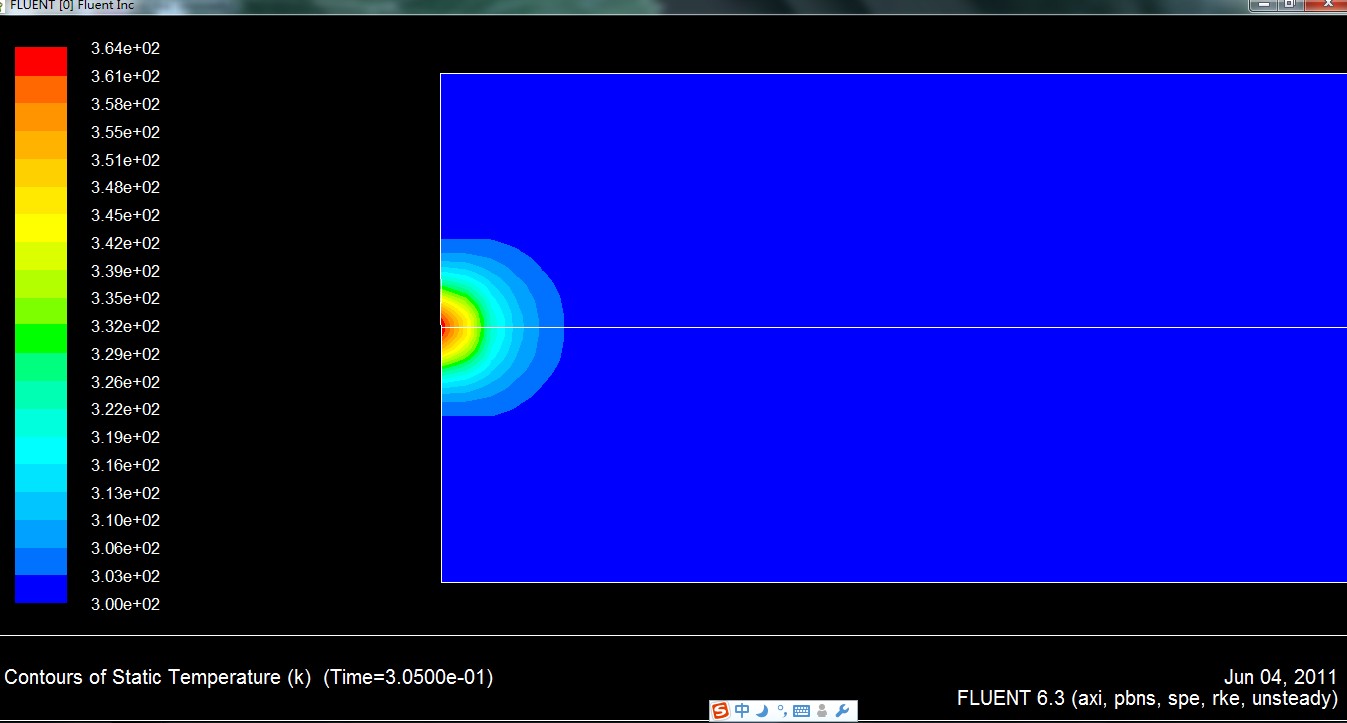The width and height of the screenshot is (1347, 723).
Task: Open the soft keyboard icon
Action: coord(801,711)
